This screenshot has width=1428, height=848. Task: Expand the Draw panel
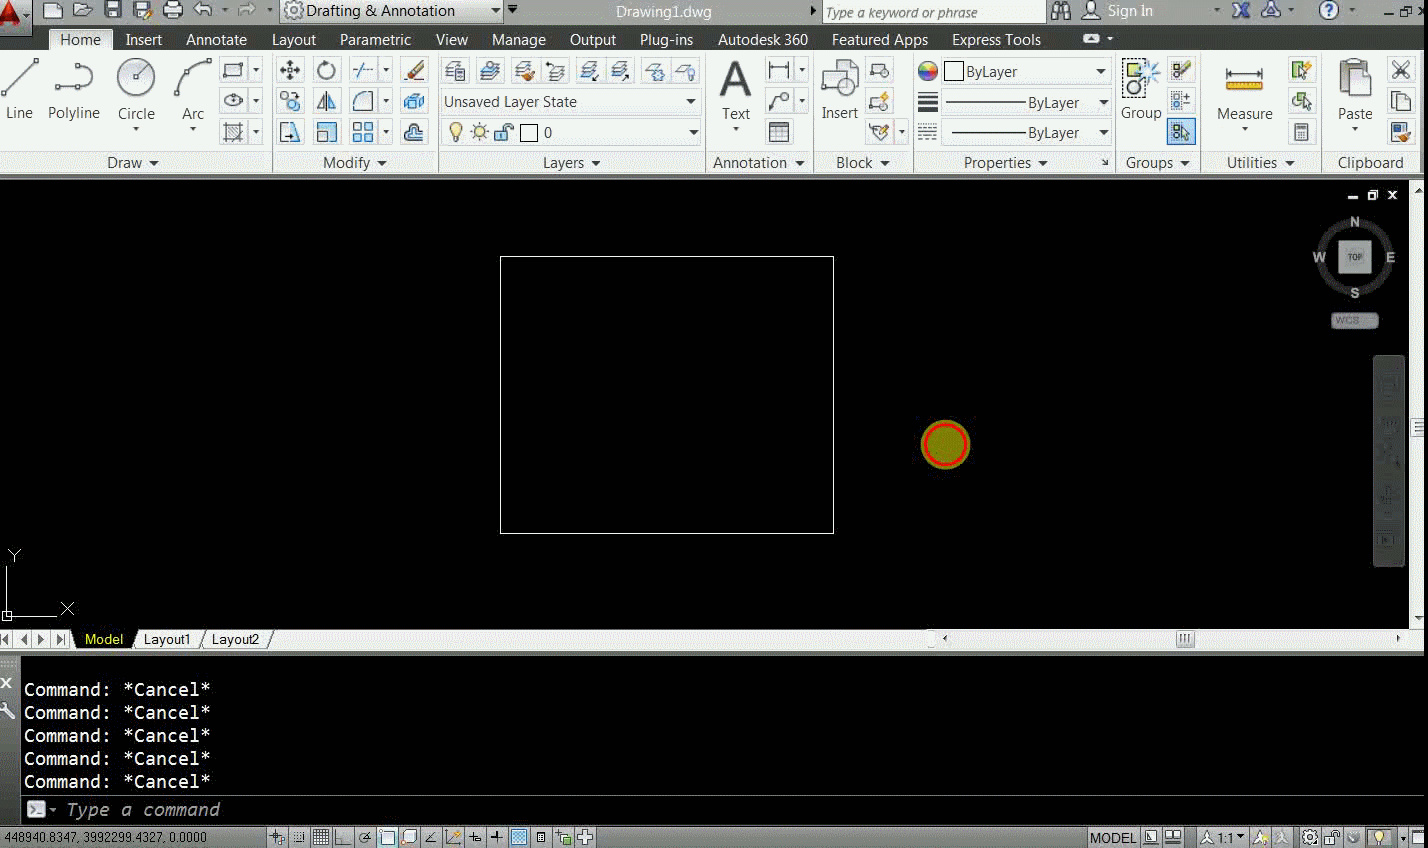[x=133, y=163]
